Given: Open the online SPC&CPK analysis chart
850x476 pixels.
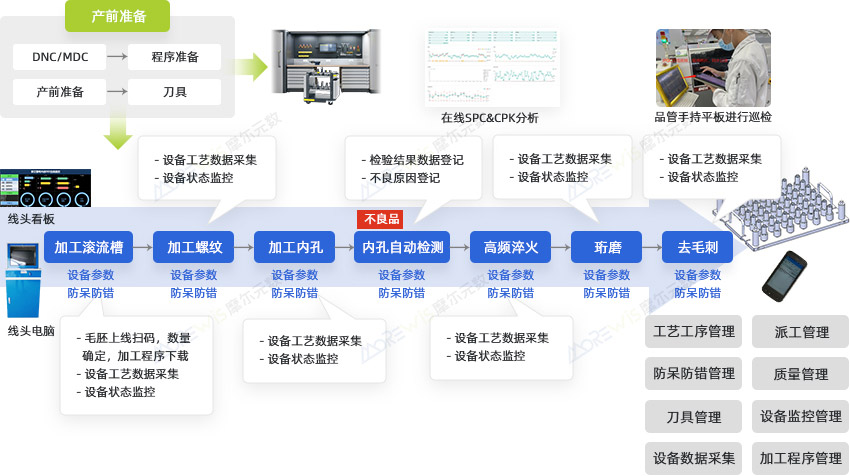Looking at the screenshot, I should [489, 66].
